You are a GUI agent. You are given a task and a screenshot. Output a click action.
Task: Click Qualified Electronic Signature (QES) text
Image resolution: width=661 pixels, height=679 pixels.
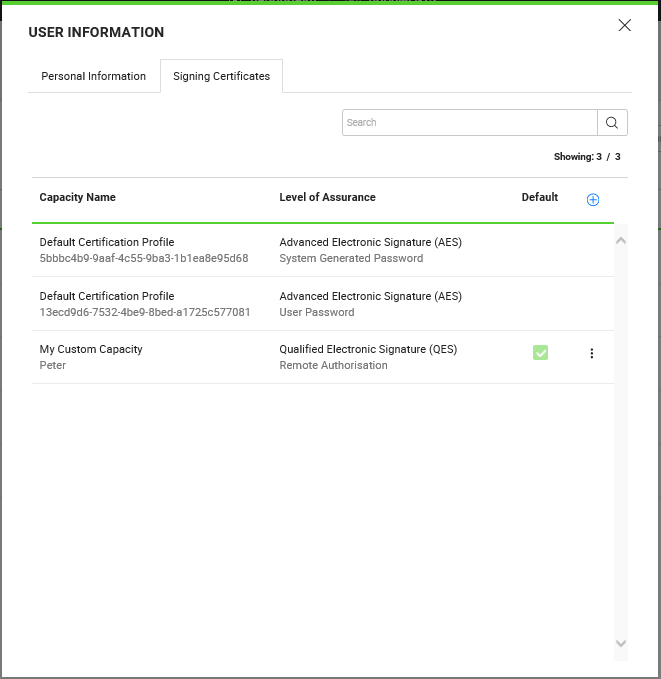pyautogui.click(x=367, y=349)
